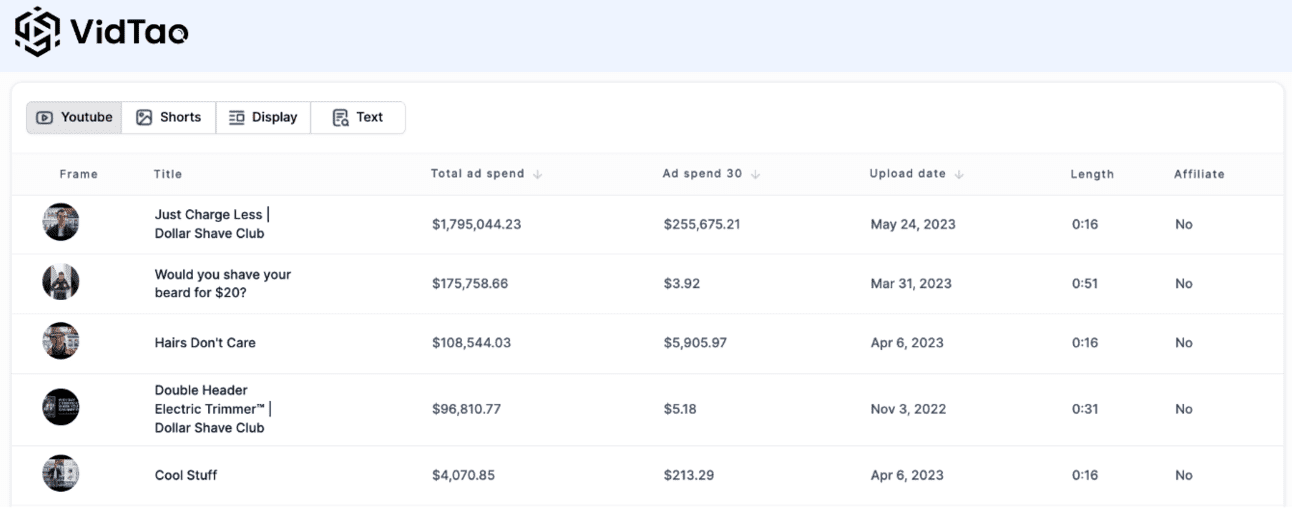Click length value 0:31
This screenshot has width=1292, height=511.
tap(1085, 408)
